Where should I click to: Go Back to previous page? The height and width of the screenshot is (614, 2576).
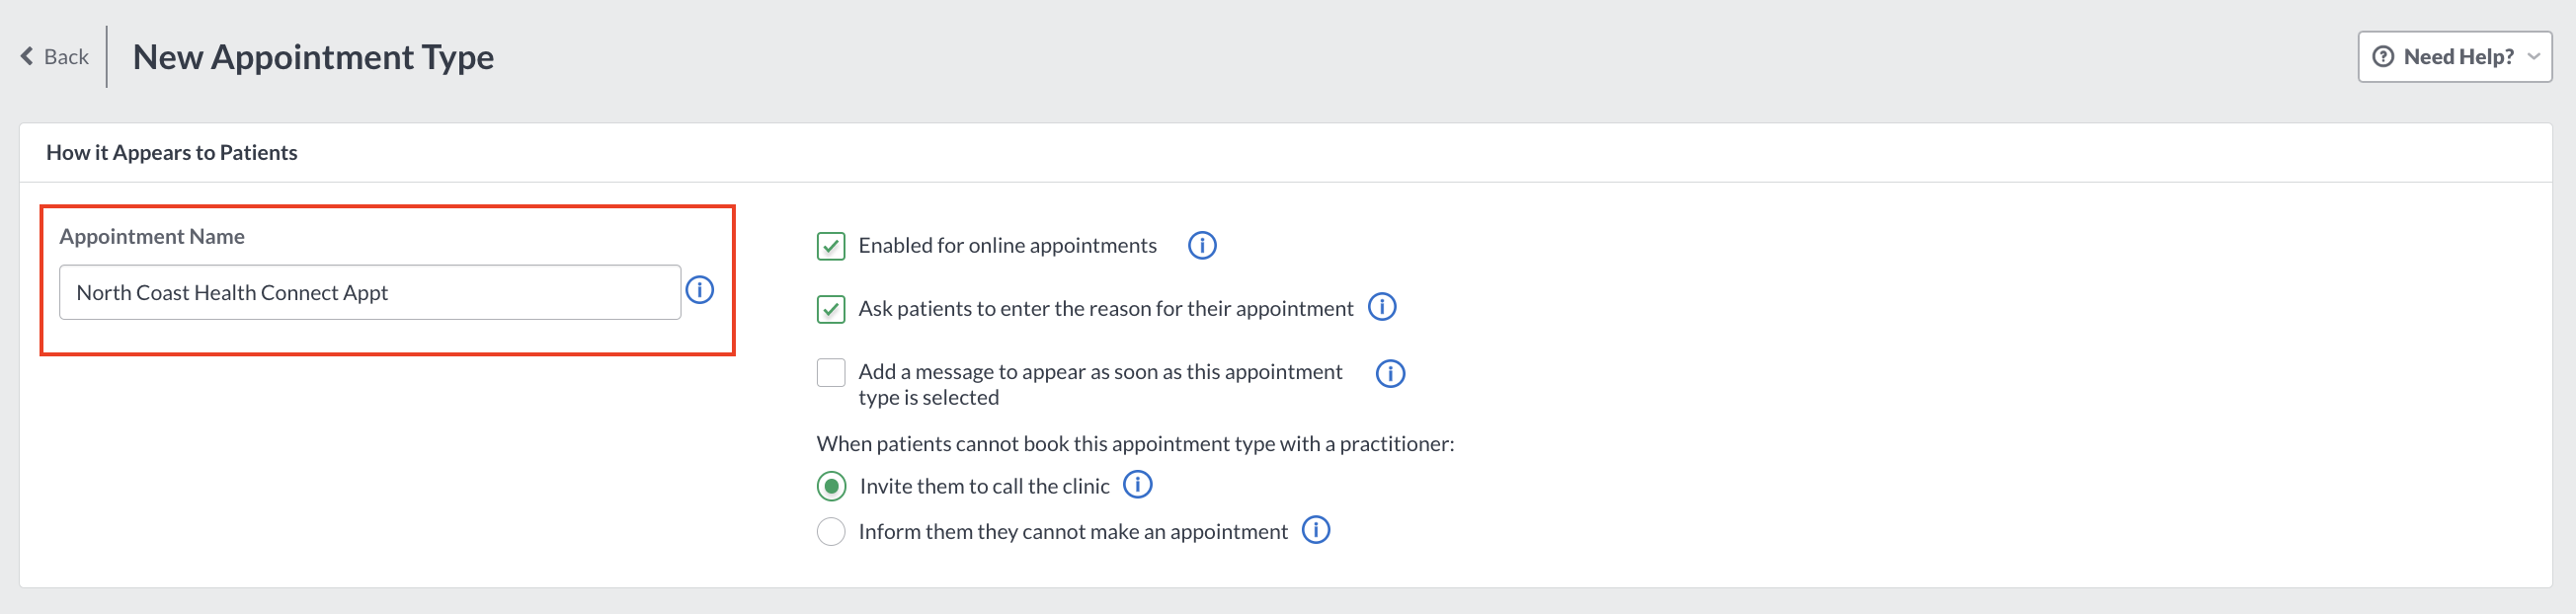tap(55, 57)
